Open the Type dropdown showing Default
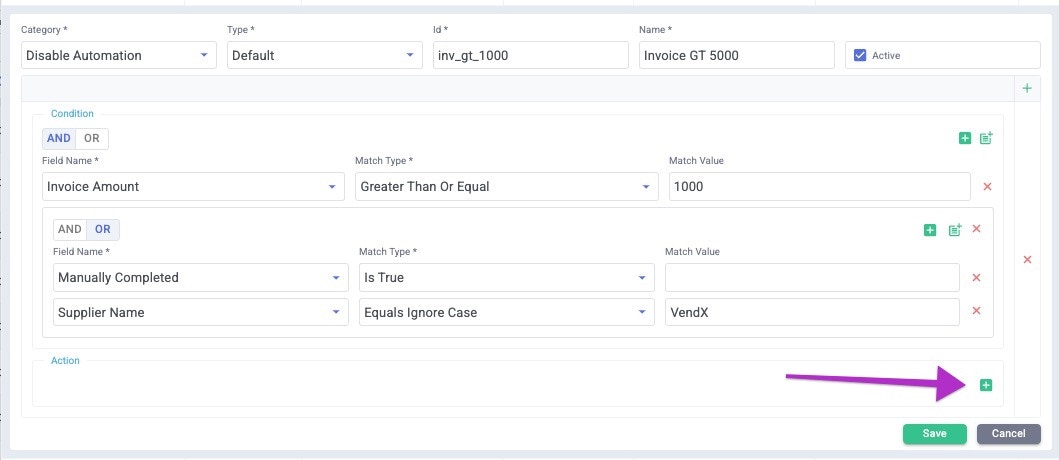 325,55
